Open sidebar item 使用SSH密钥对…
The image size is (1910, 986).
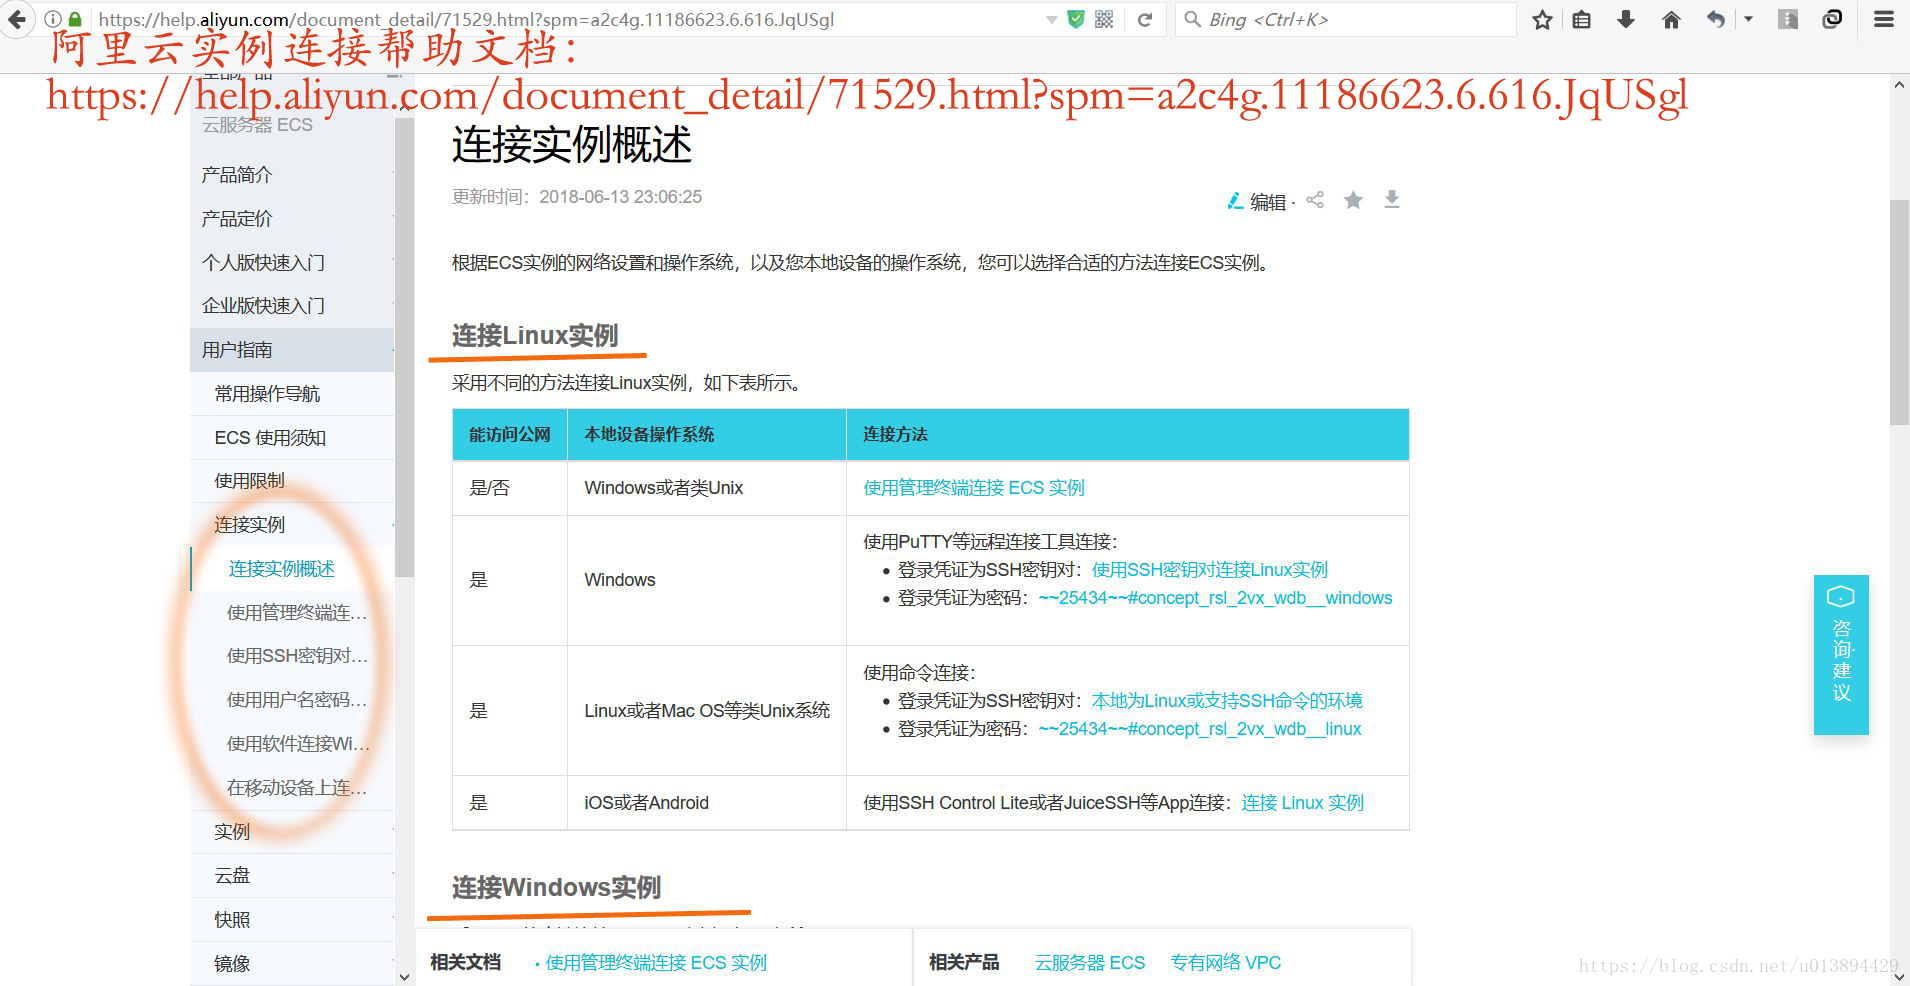297,656
